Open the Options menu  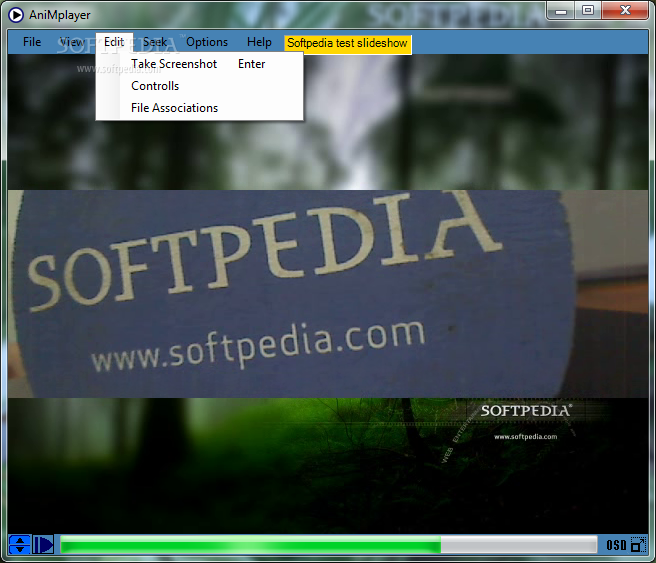click(207, 42)
